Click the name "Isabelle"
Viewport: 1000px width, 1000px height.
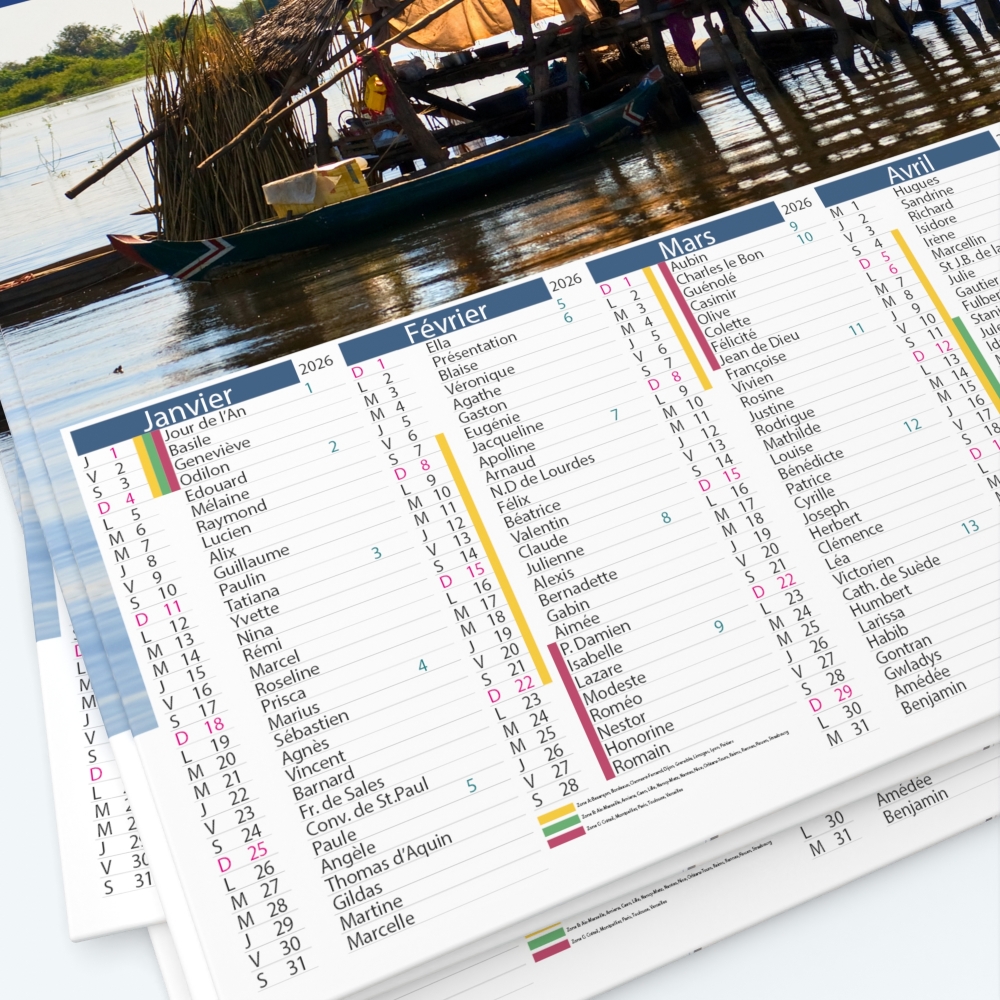tap(594, 656)
